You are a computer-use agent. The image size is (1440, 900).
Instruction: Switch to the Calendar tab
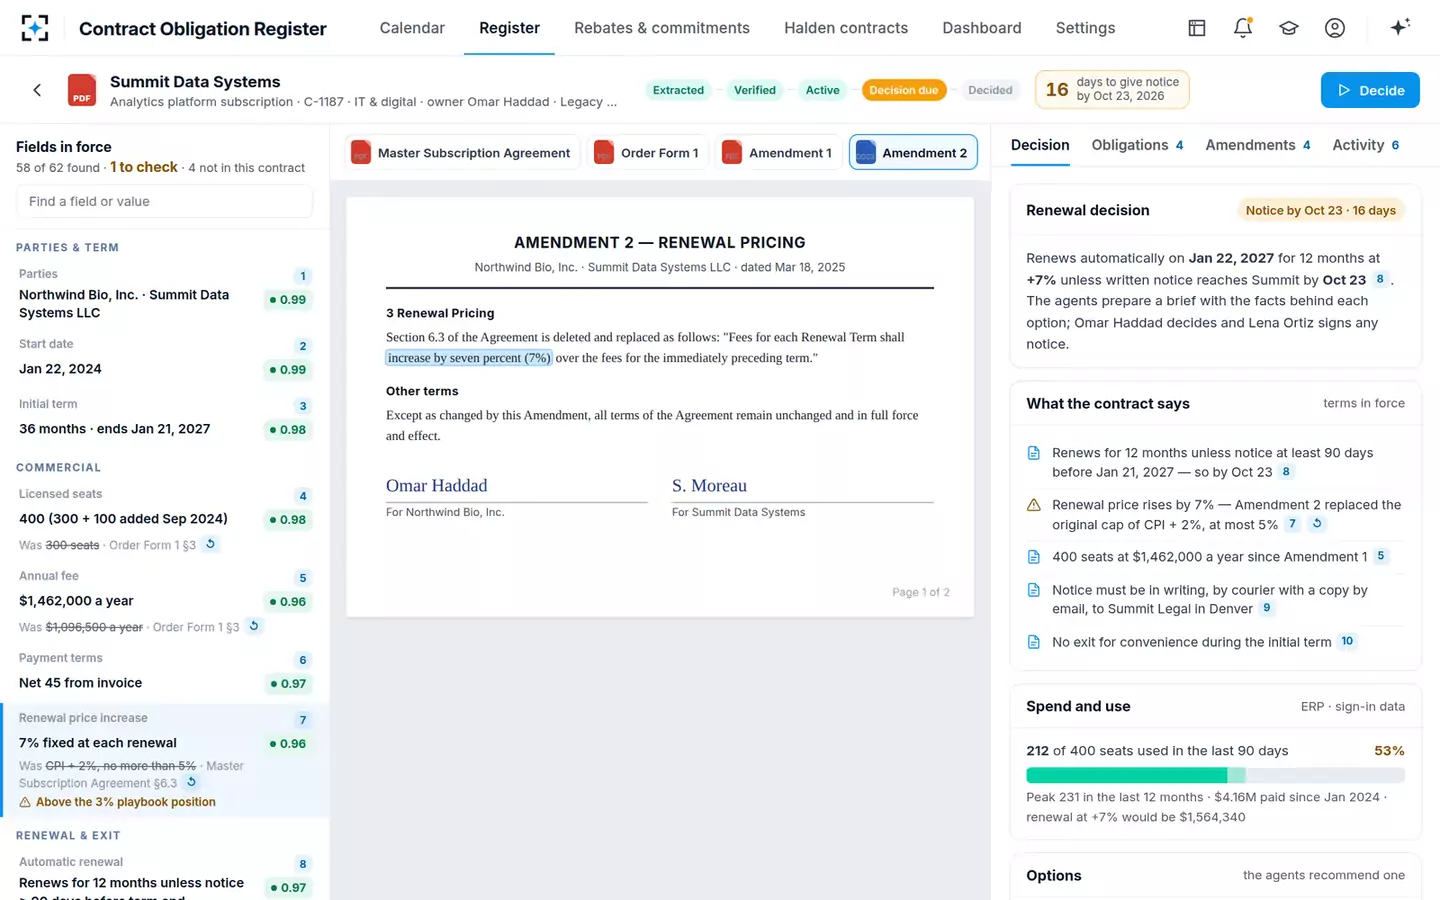click(412, 28)
